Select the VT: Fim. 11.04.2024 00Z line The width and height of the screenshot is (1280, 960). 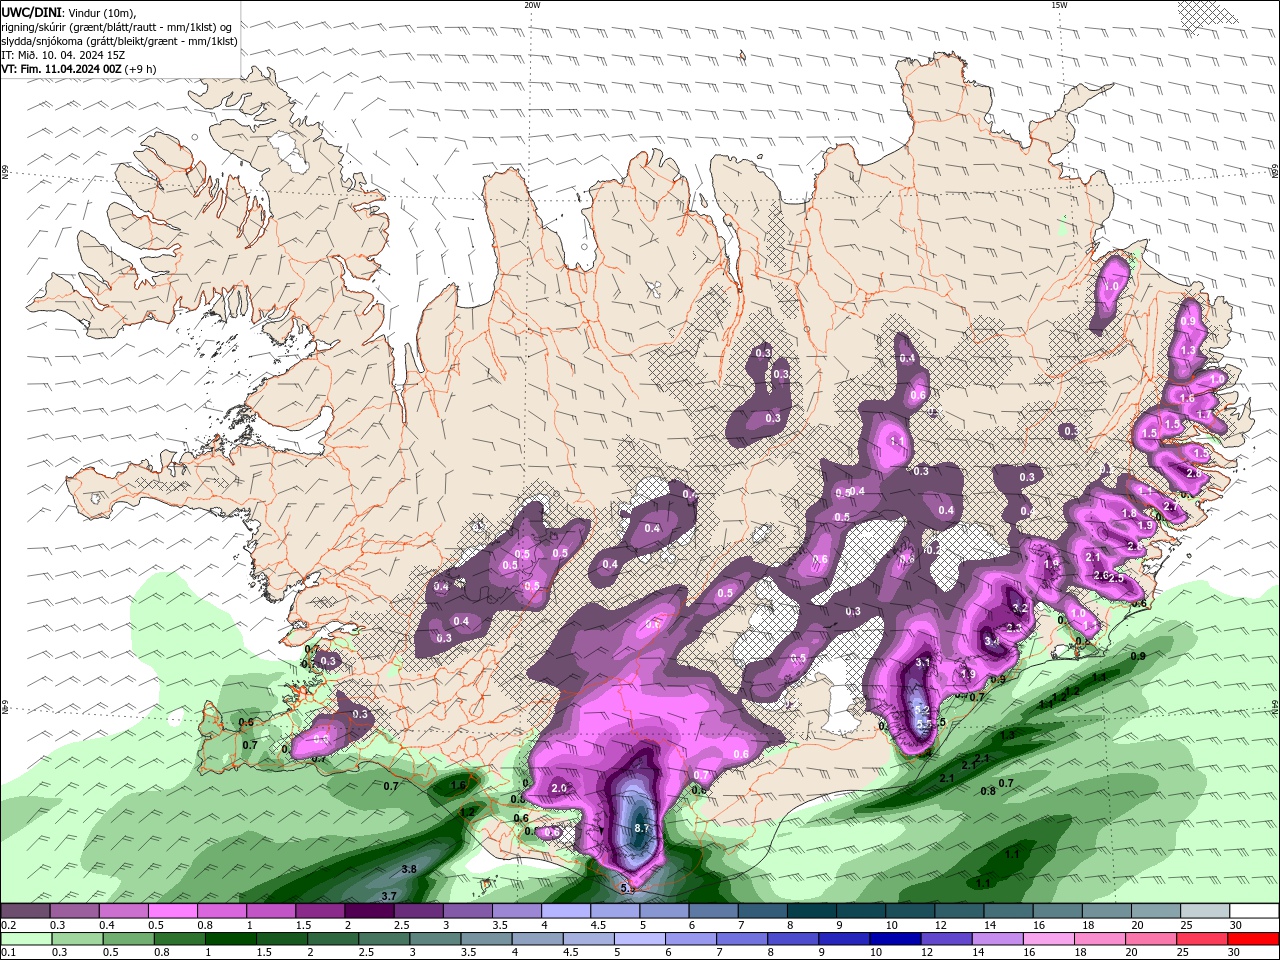click(79, 69)
